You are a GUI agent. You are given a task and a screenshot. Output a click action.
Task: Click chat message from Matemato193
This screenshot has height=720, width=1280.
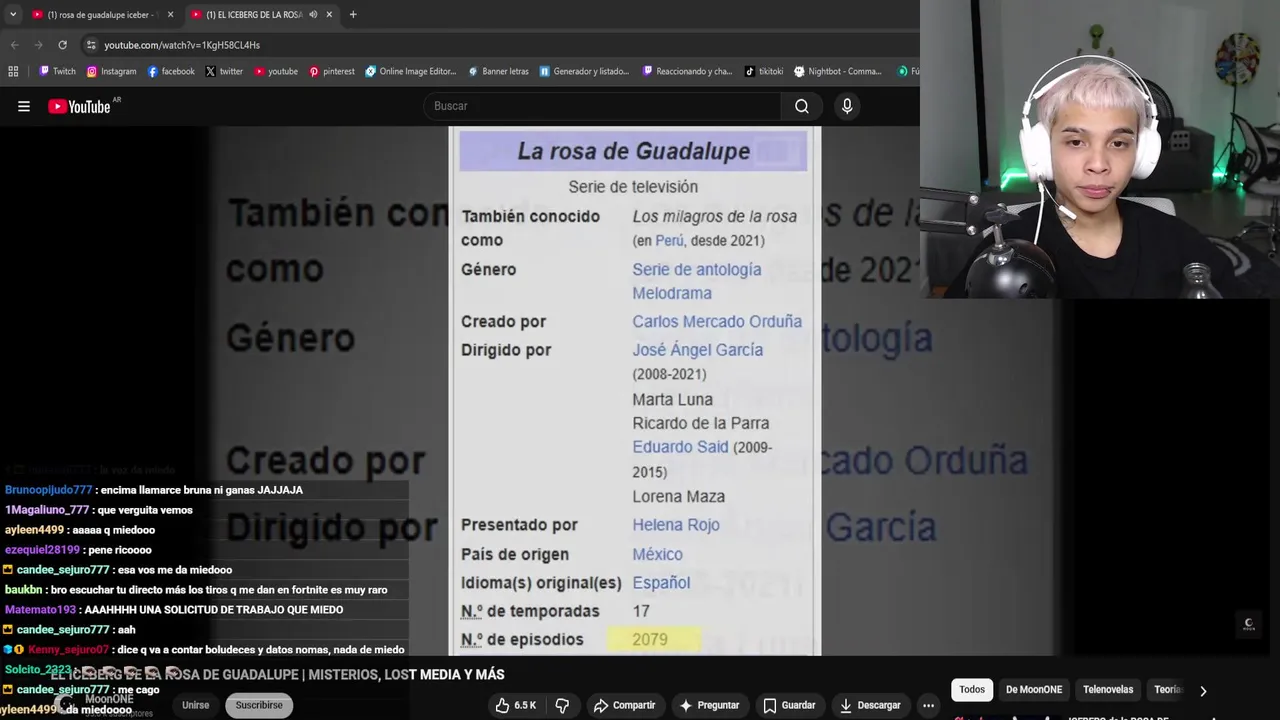coord(174,610)
